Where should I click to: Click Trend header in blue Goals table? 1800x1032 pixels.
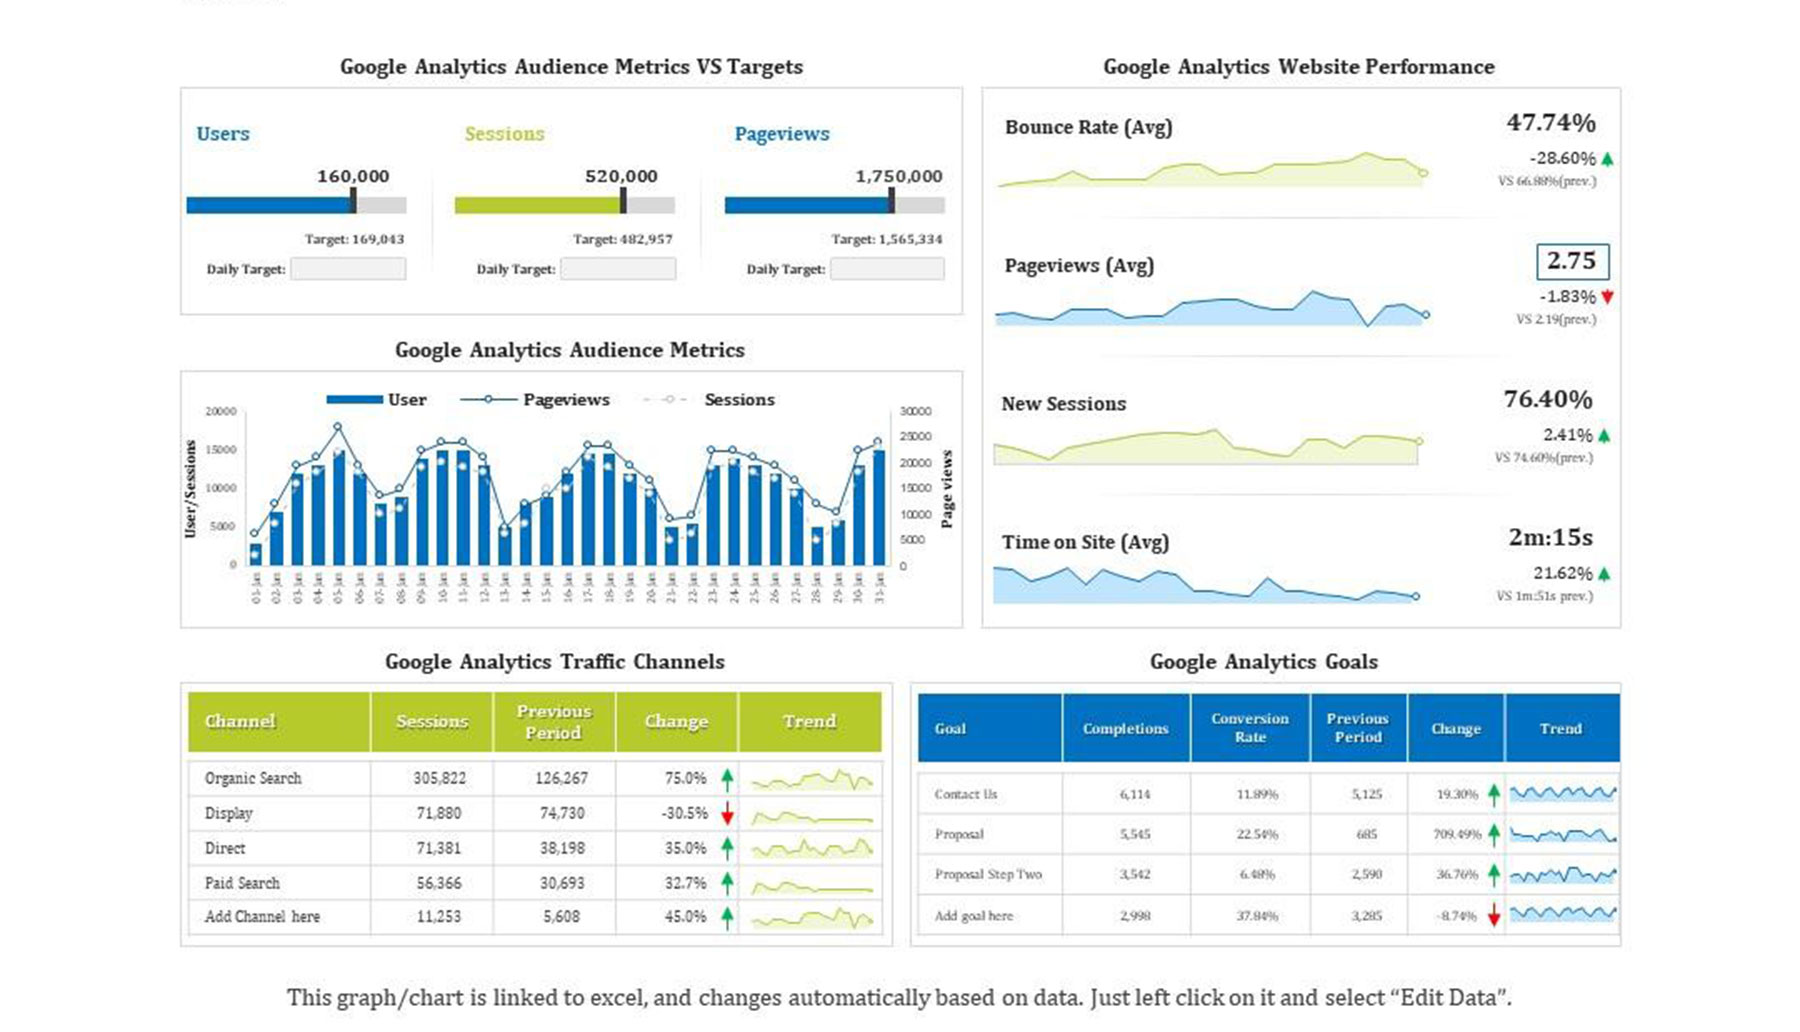click(x=1562, y=728)
